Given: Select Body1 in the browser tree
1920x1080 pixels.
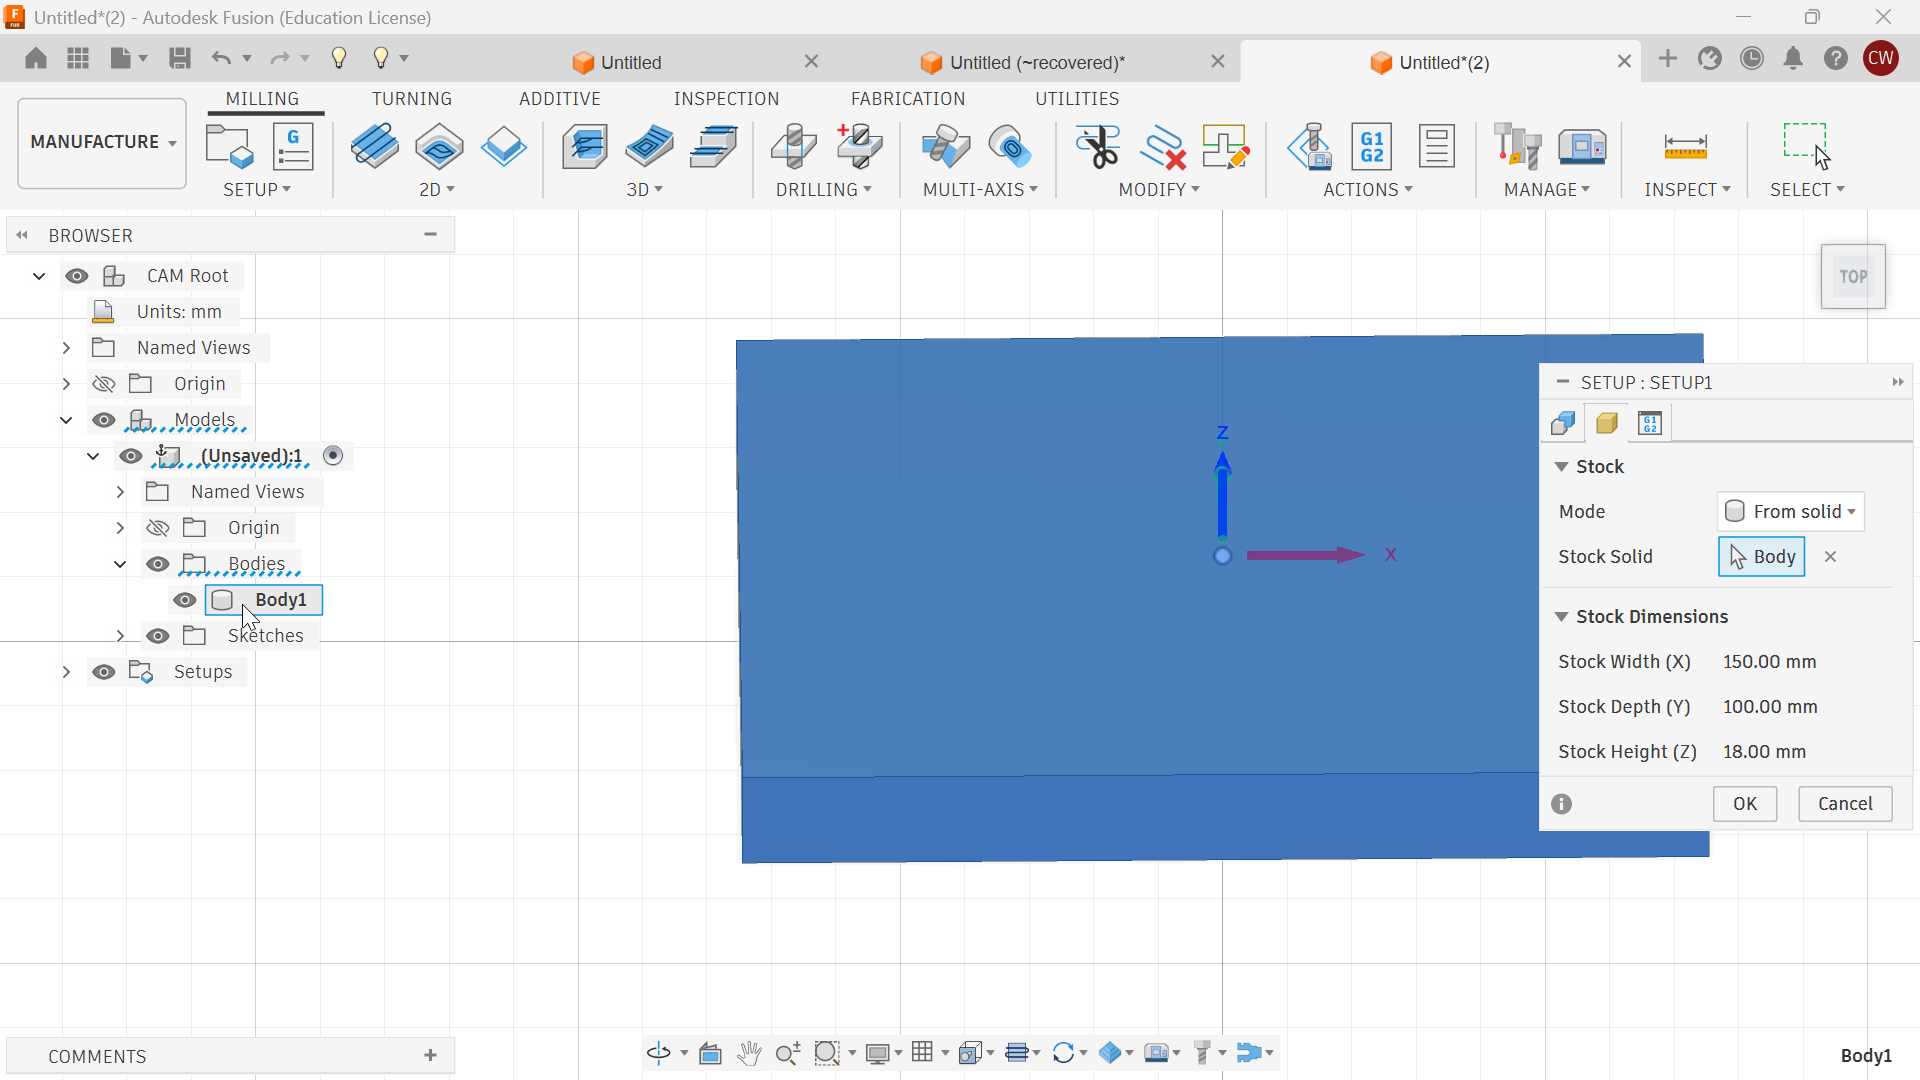Looking at the screenshot, I should click(x=265, y=600).
